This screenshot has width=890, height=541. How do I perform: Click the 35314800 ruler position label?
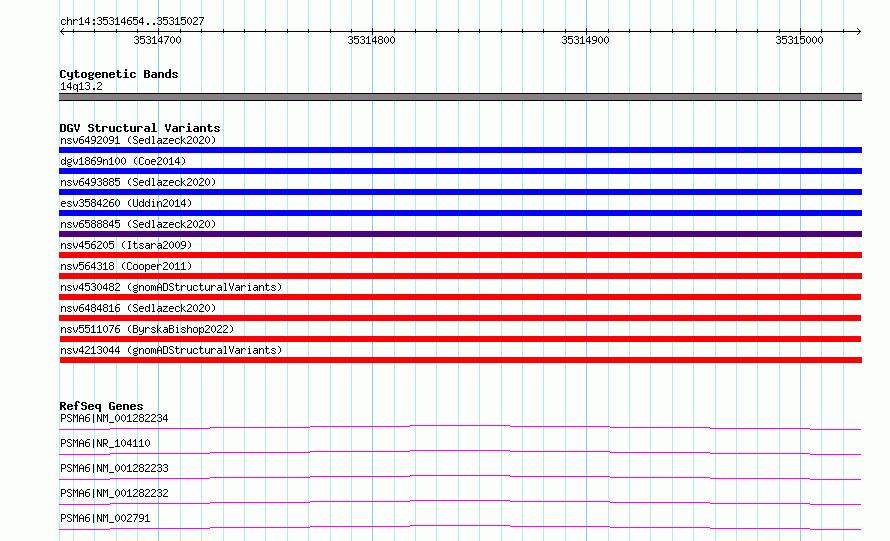click(371, 40)
